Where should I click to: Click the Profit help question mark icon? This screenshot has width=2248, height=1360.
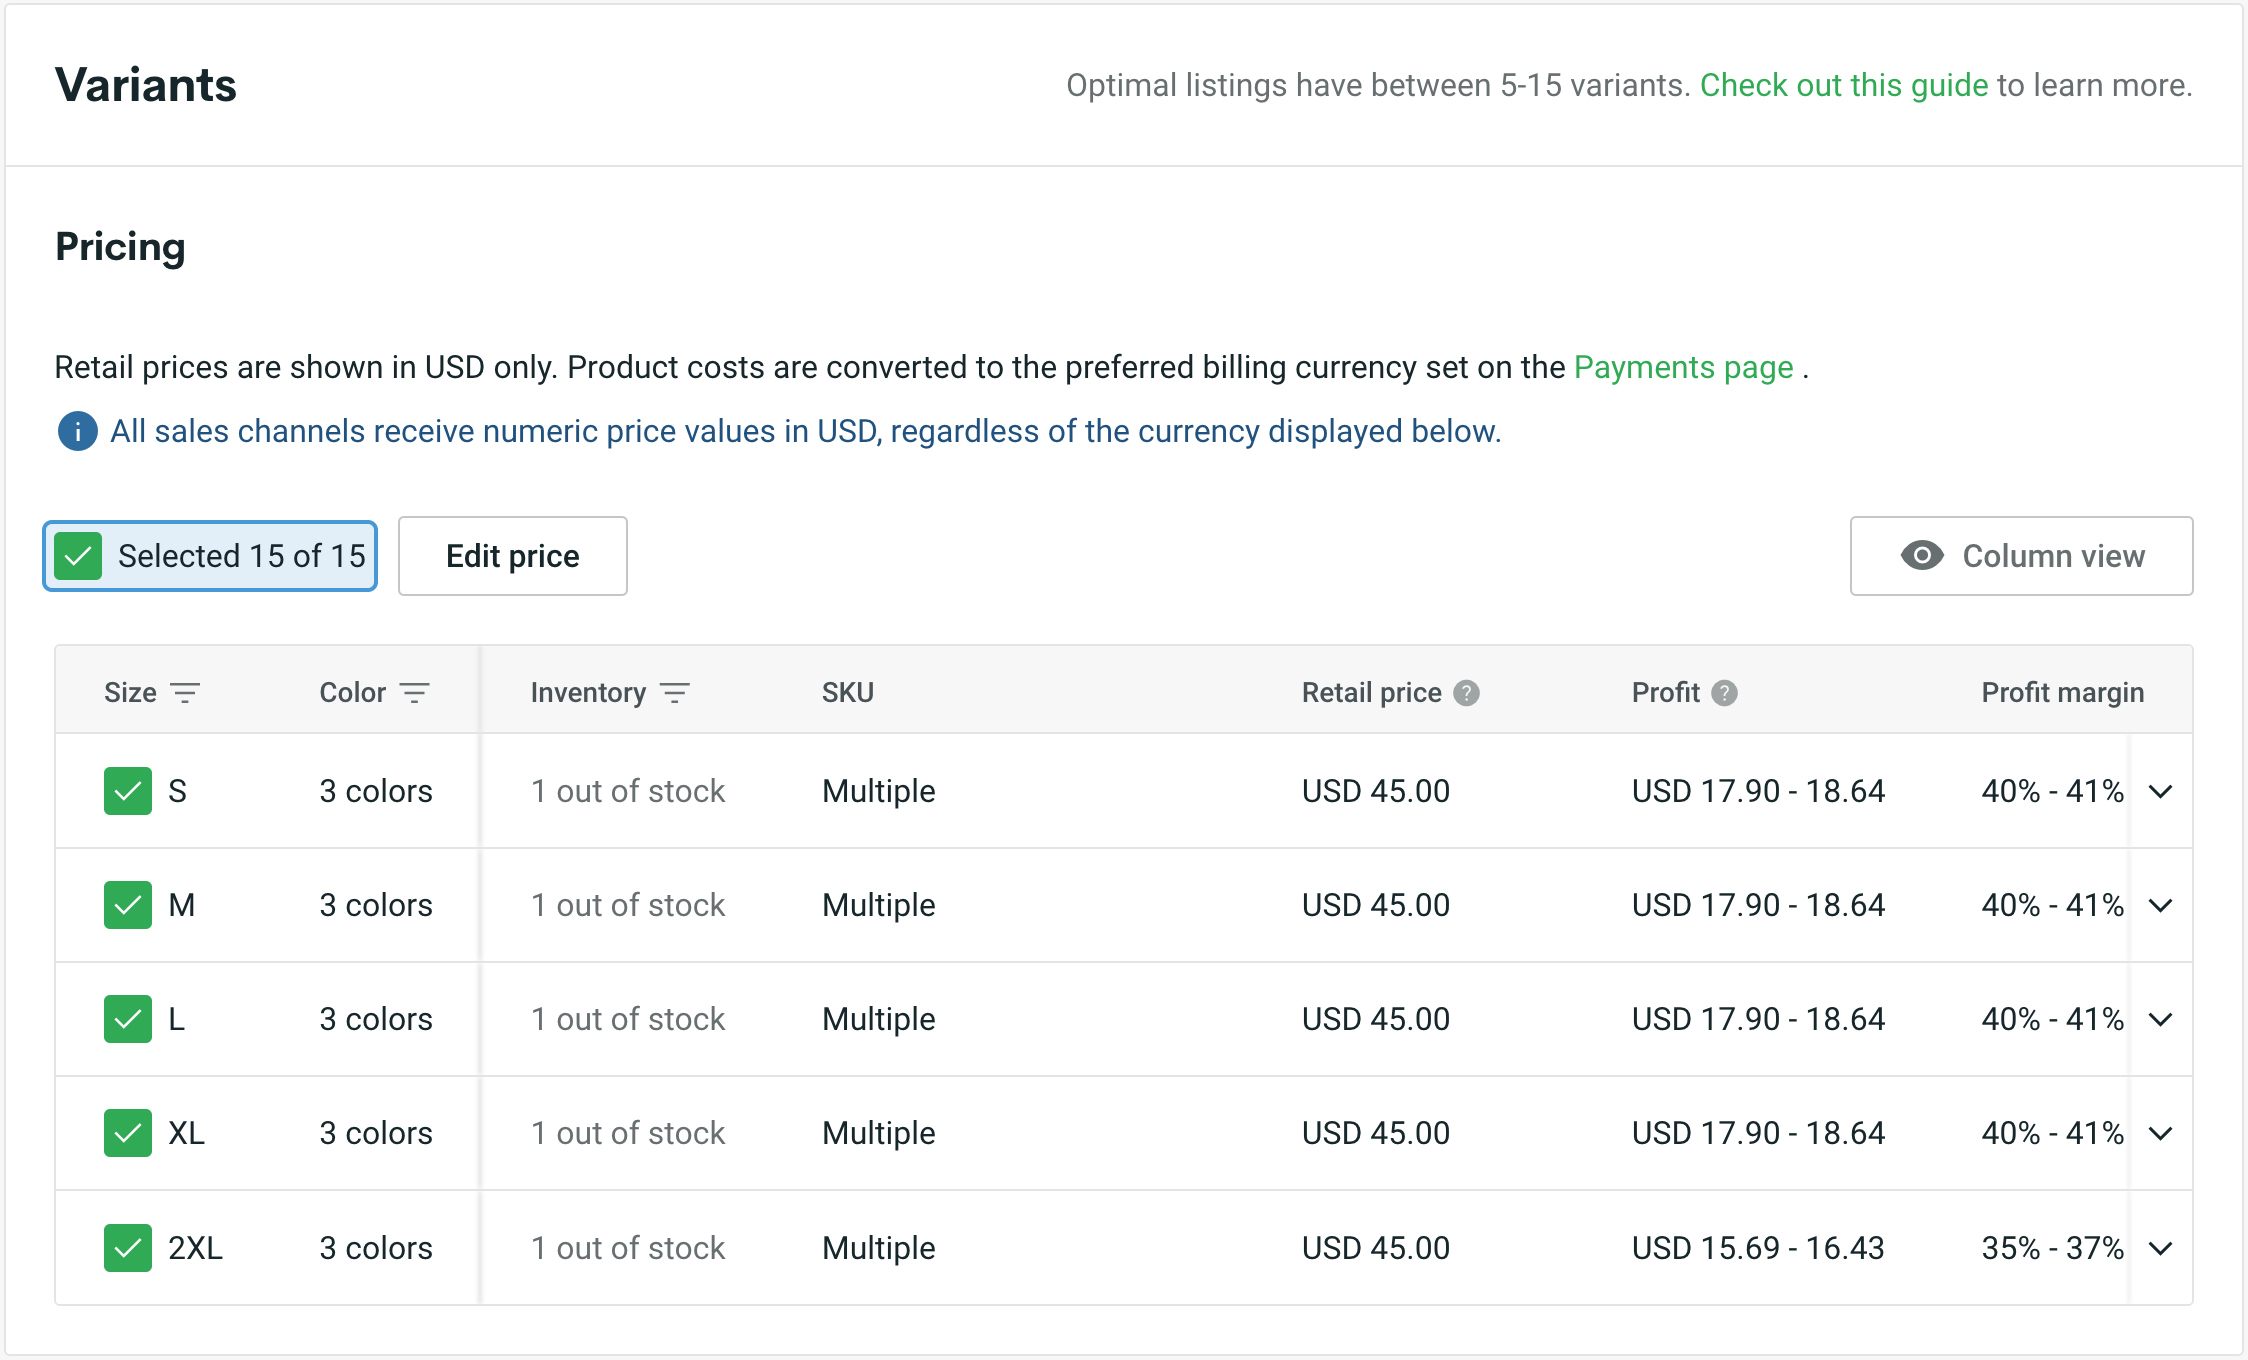click(x=1724, y=693)
